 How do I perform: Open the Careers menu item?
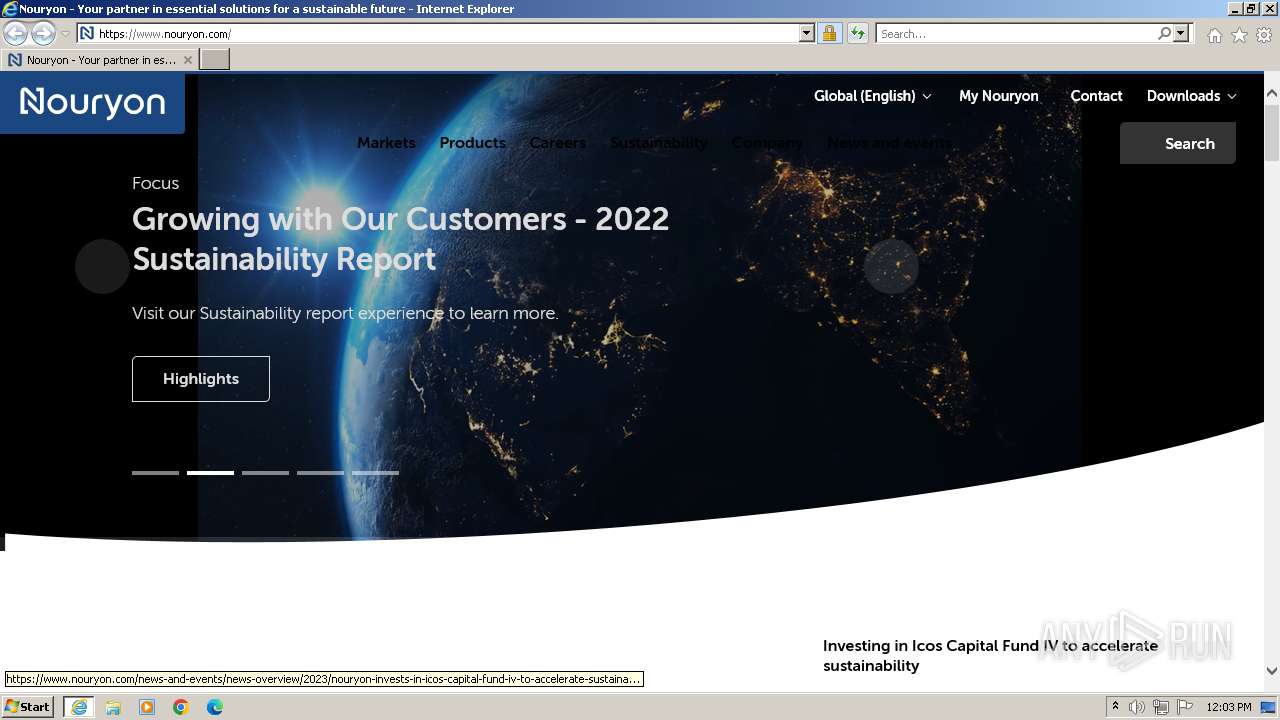(557, 143)
